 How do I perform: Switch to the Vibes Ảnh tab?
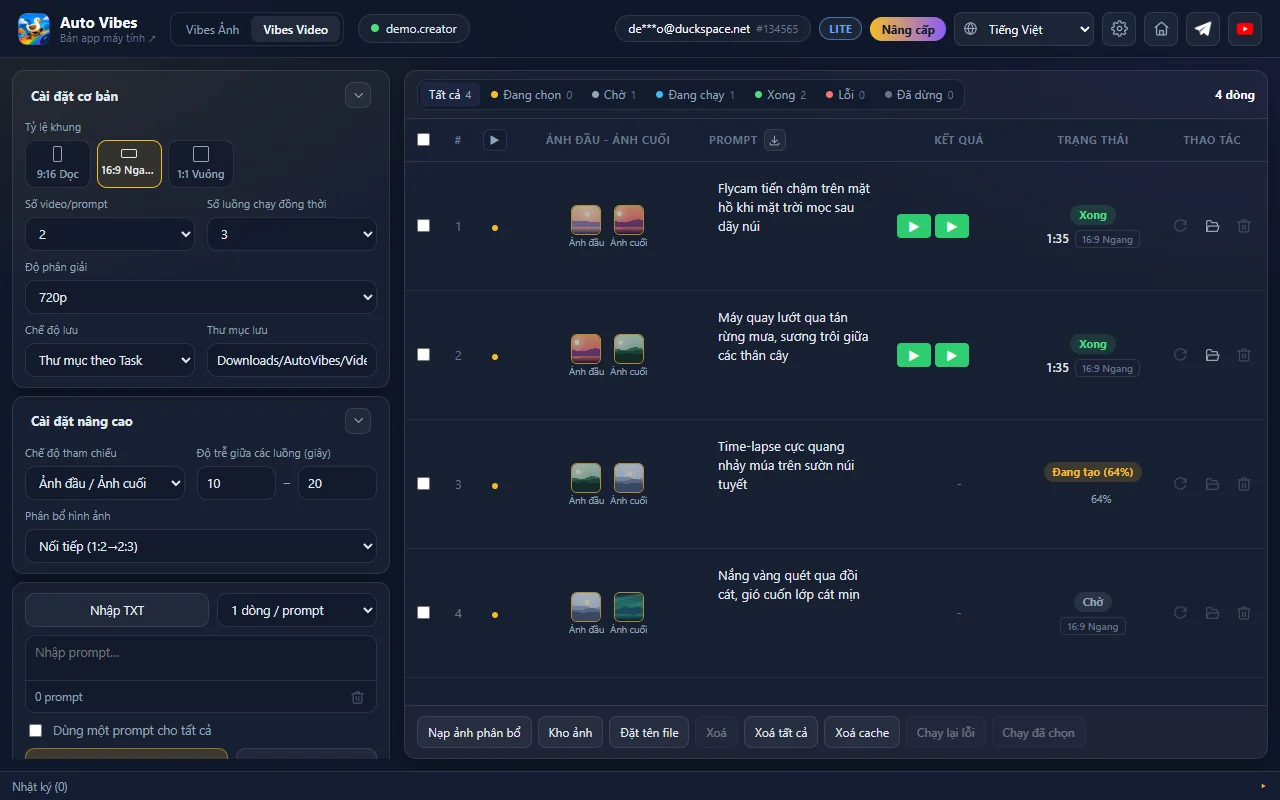(x=213, y=29)
